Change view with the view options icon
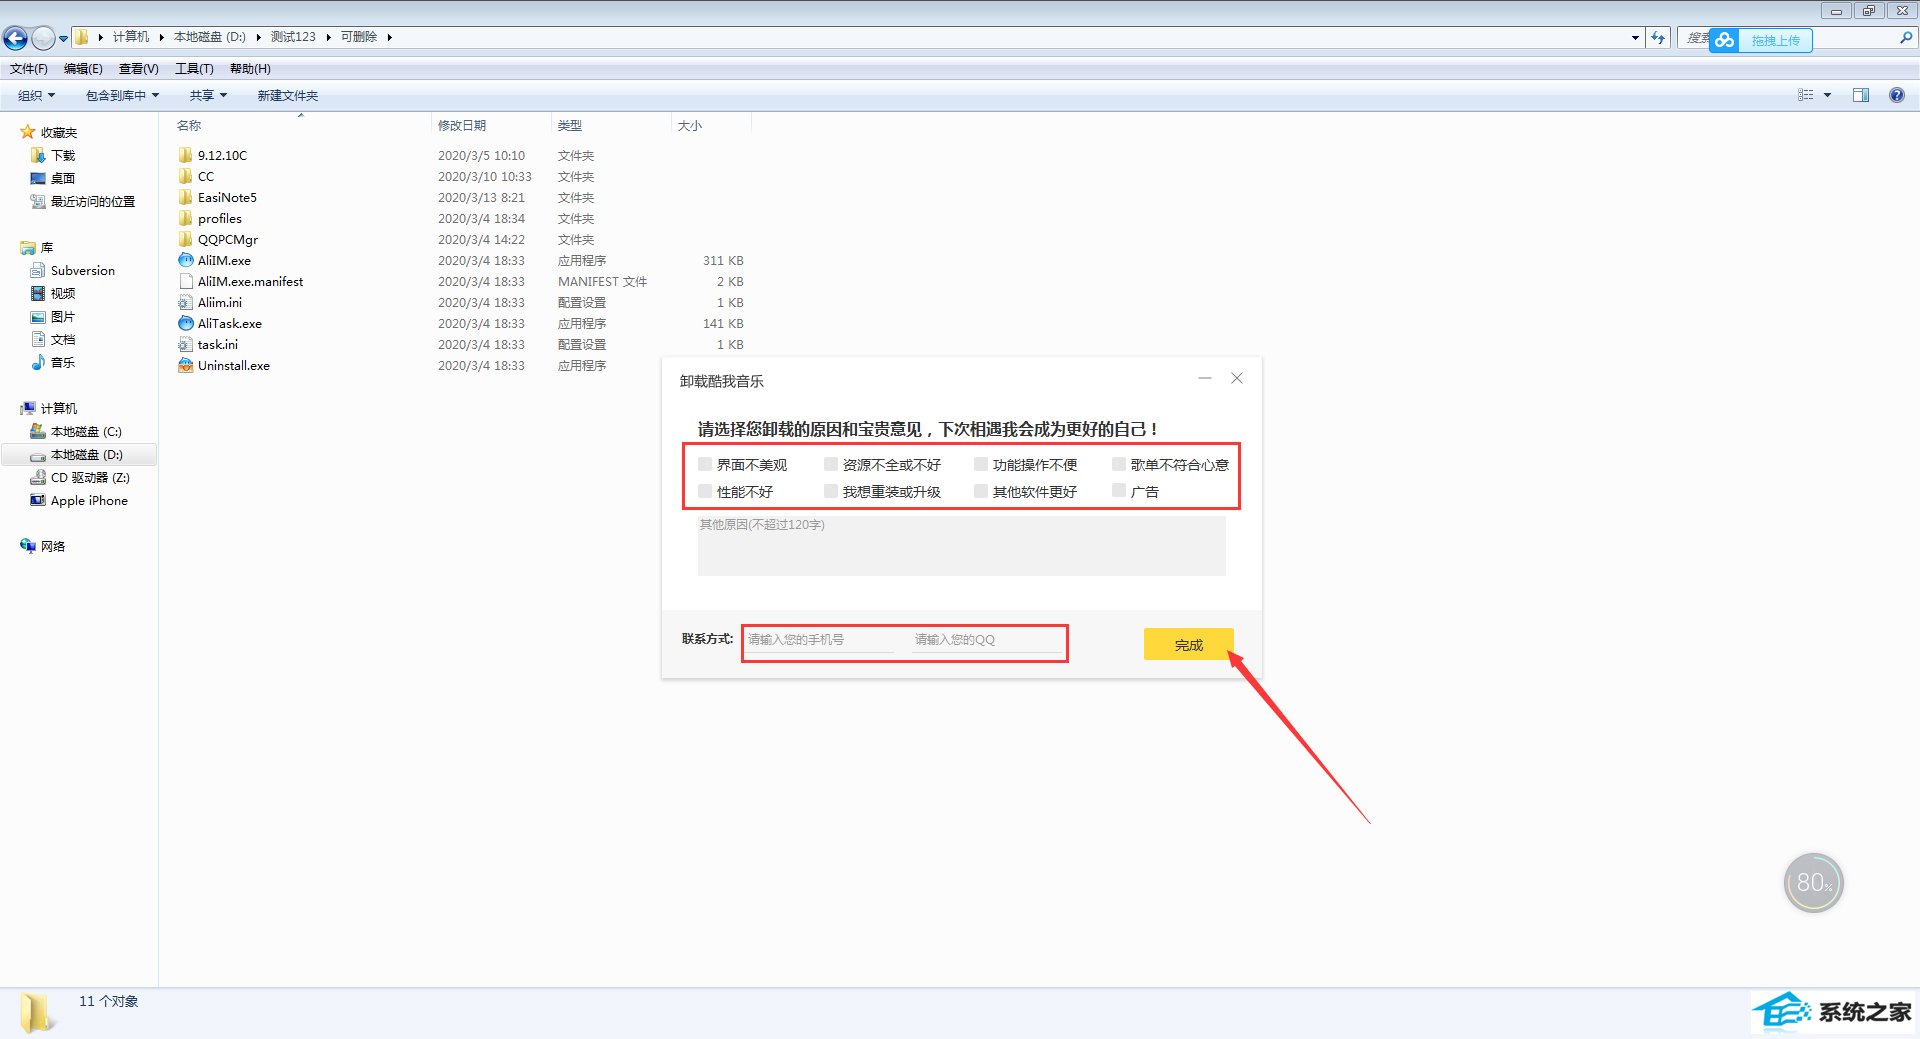This screenshot has height=1039, width=1920. pyautogui.click(x=1806, y=95)
